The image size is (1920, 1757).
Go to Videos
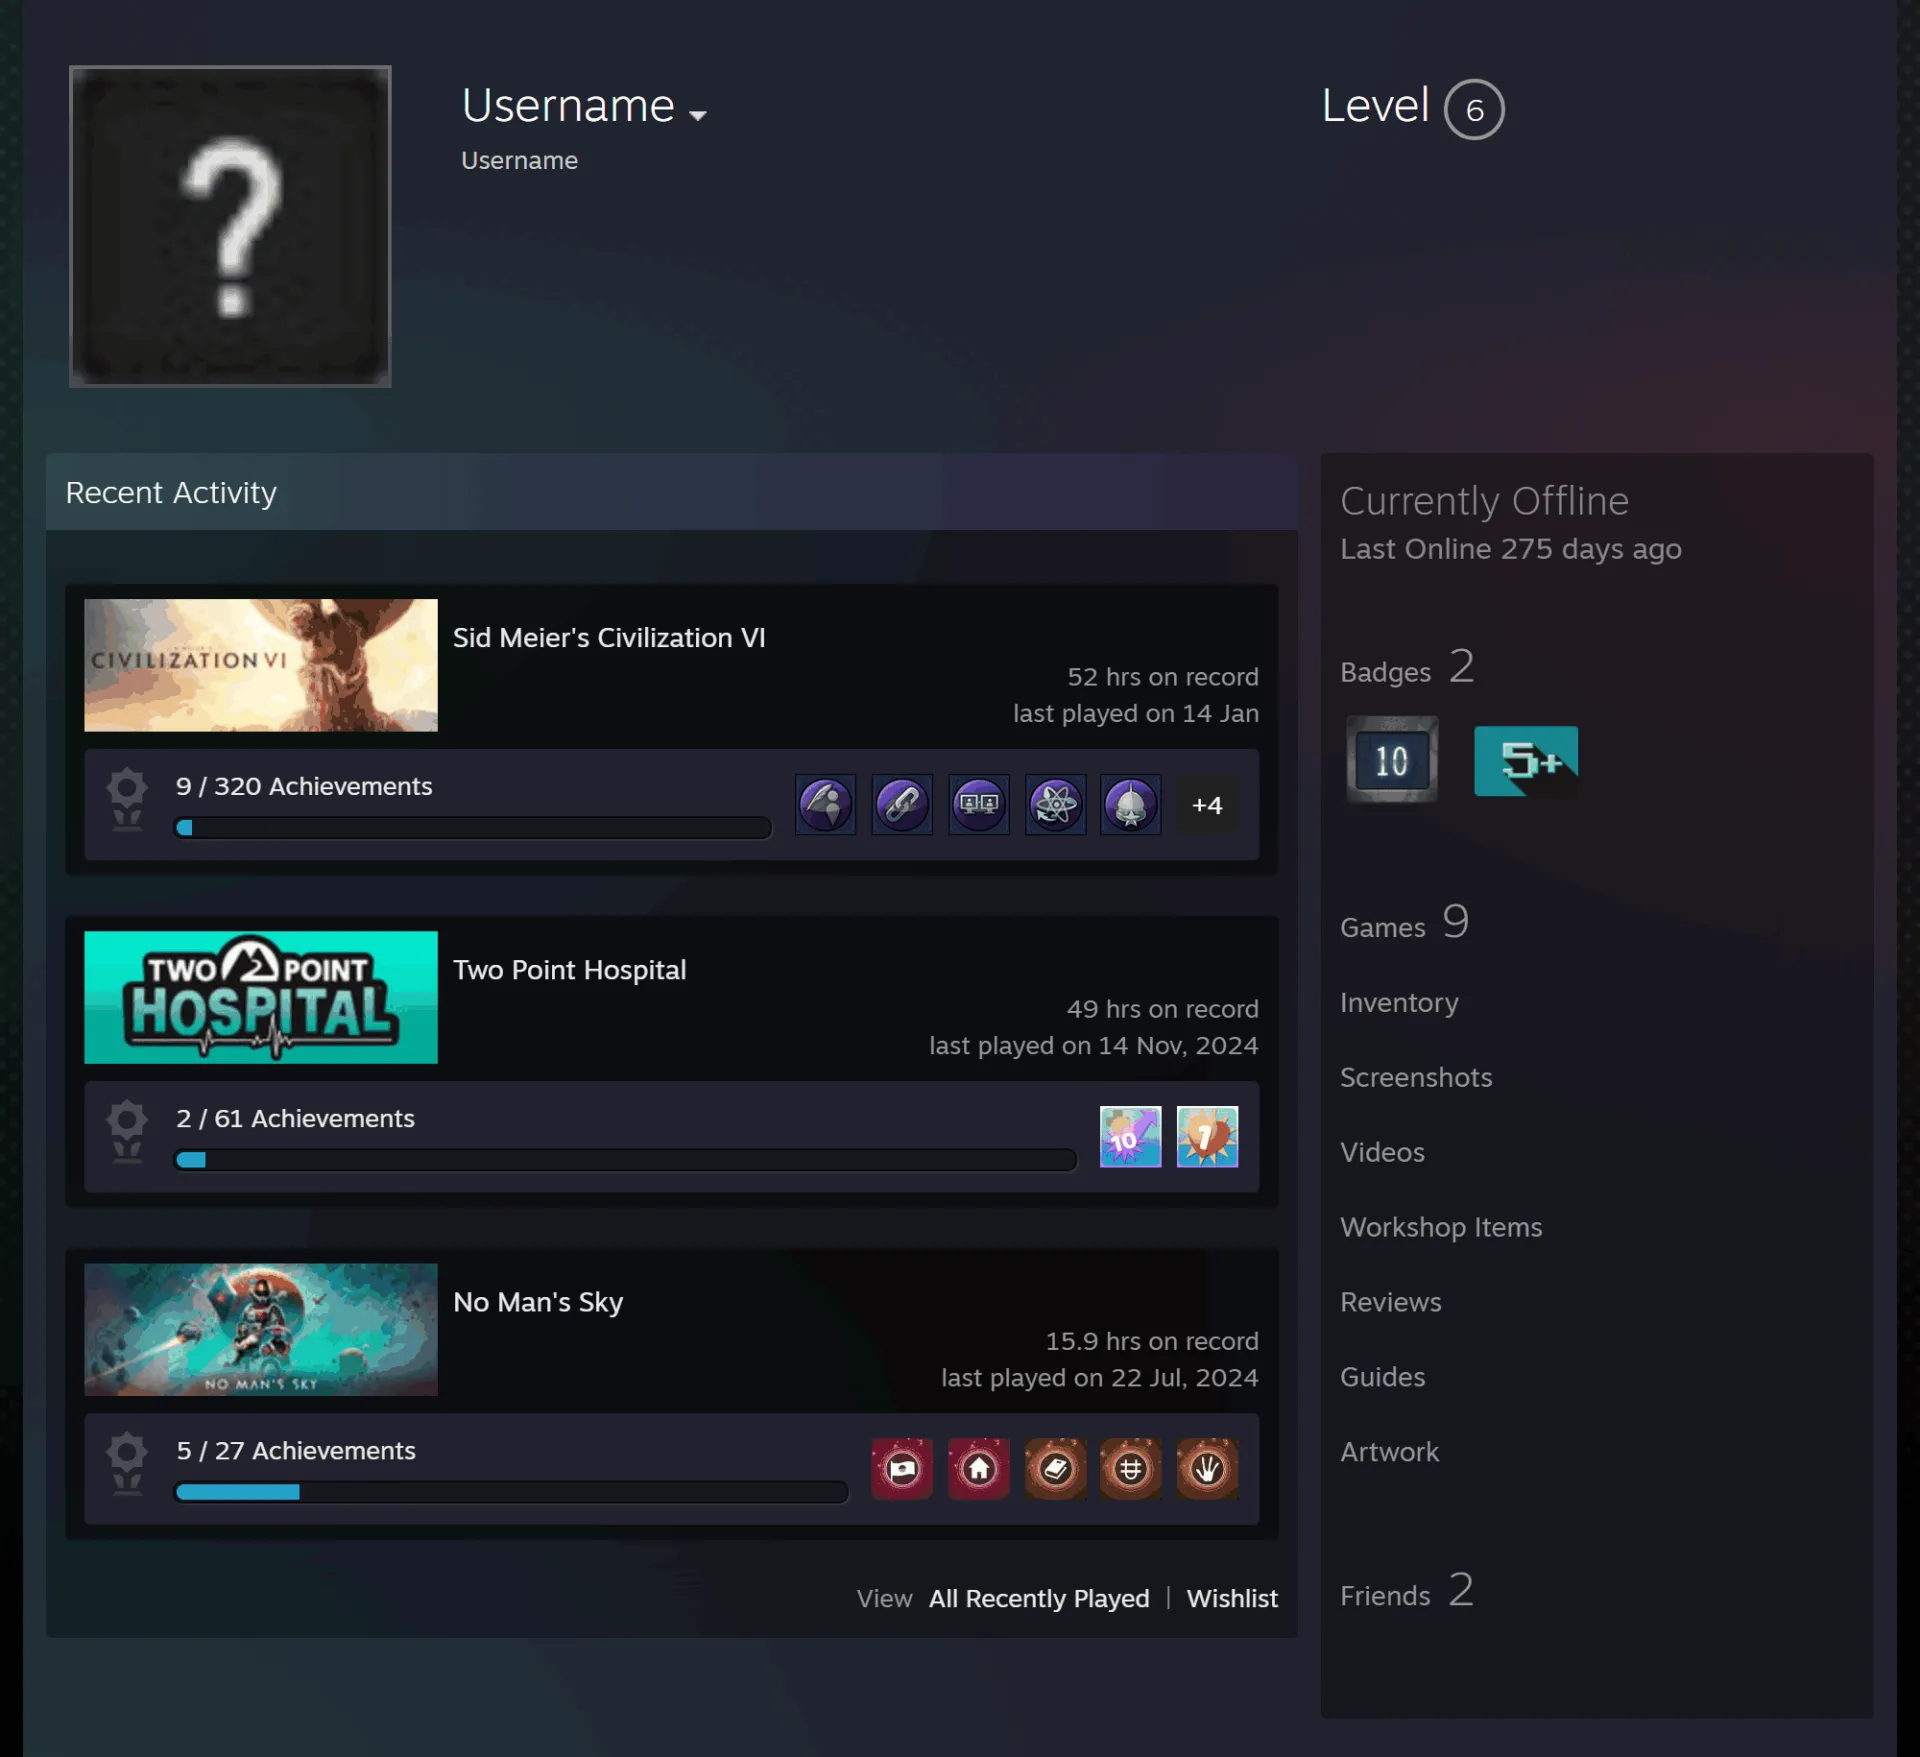click(x=1382, y=1152)
